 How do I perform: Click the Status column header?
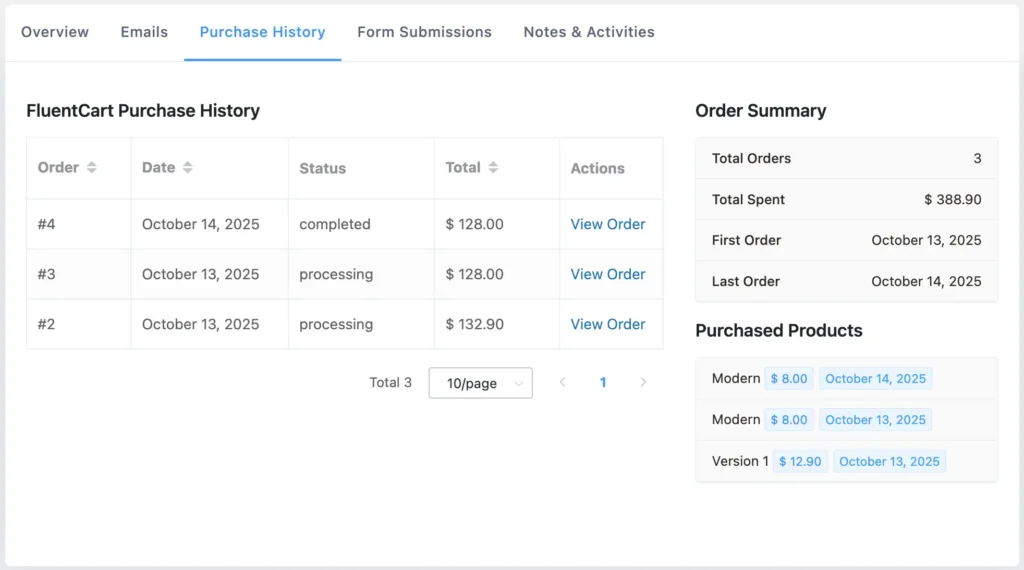click(322, 168)
